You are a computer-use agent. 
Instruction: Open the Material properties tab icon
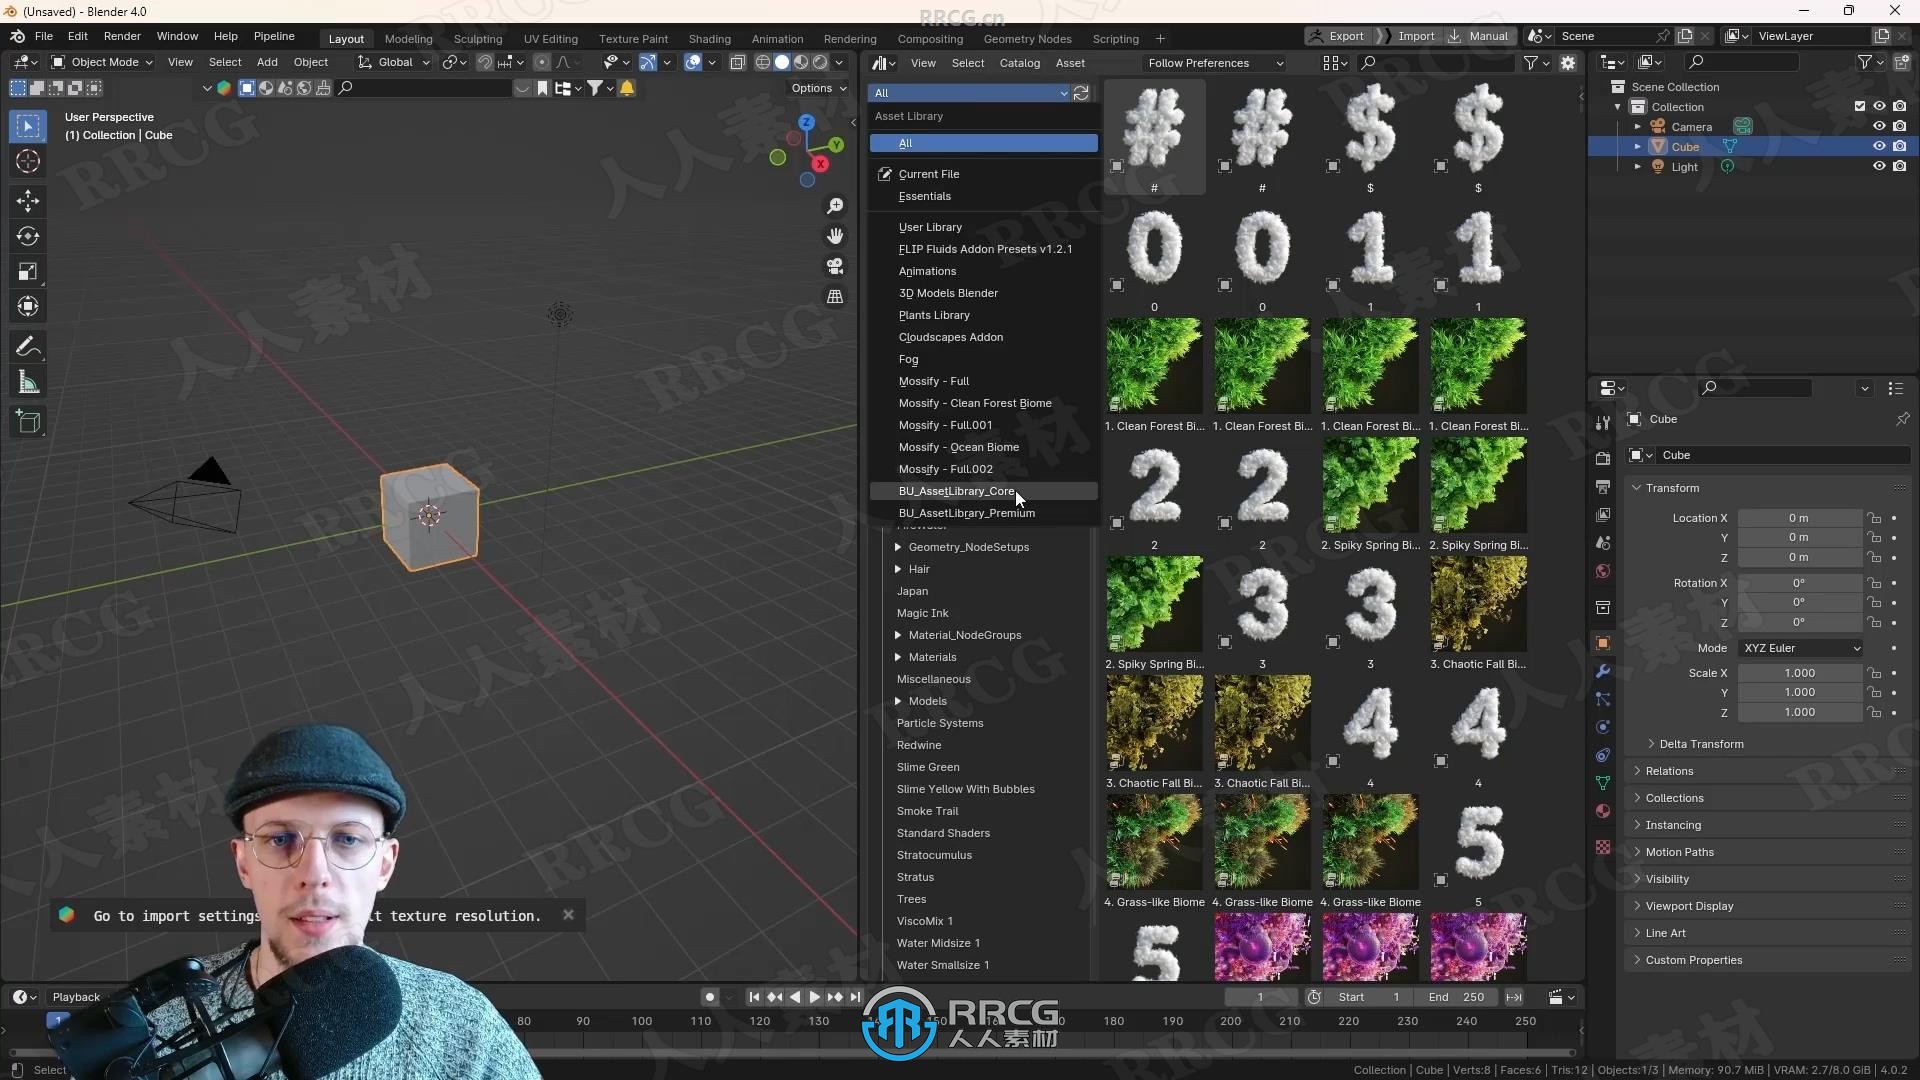click(x=1603, y=811)
